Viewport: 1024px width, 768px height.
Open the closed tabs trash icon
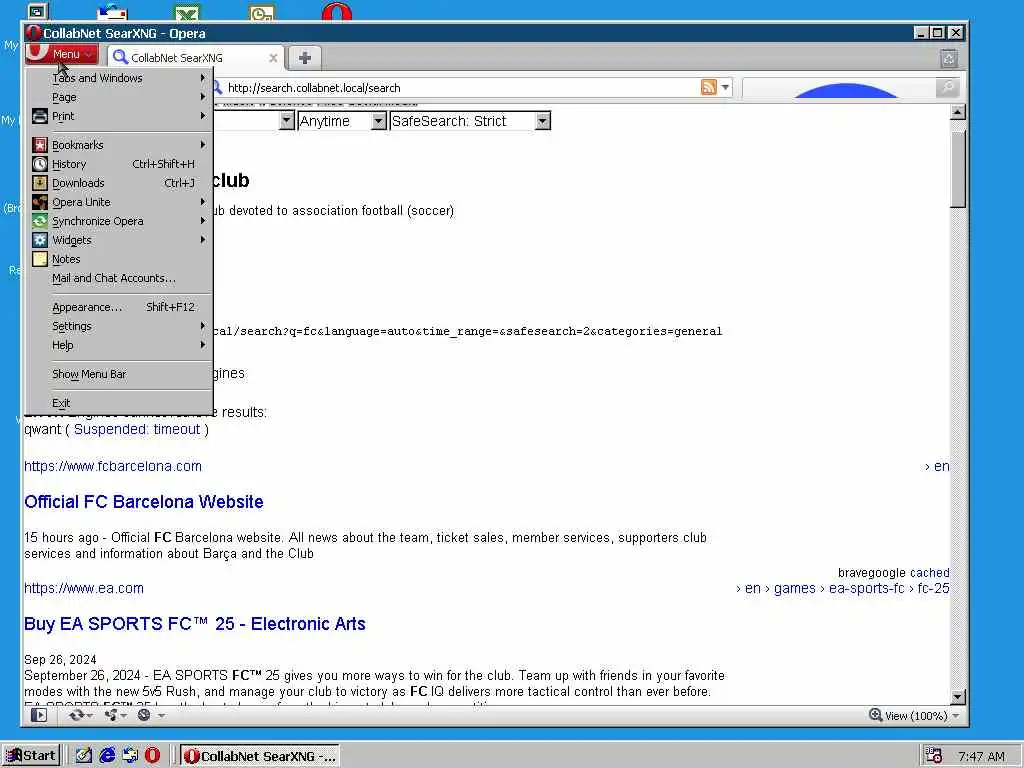[x=949, y=58]
